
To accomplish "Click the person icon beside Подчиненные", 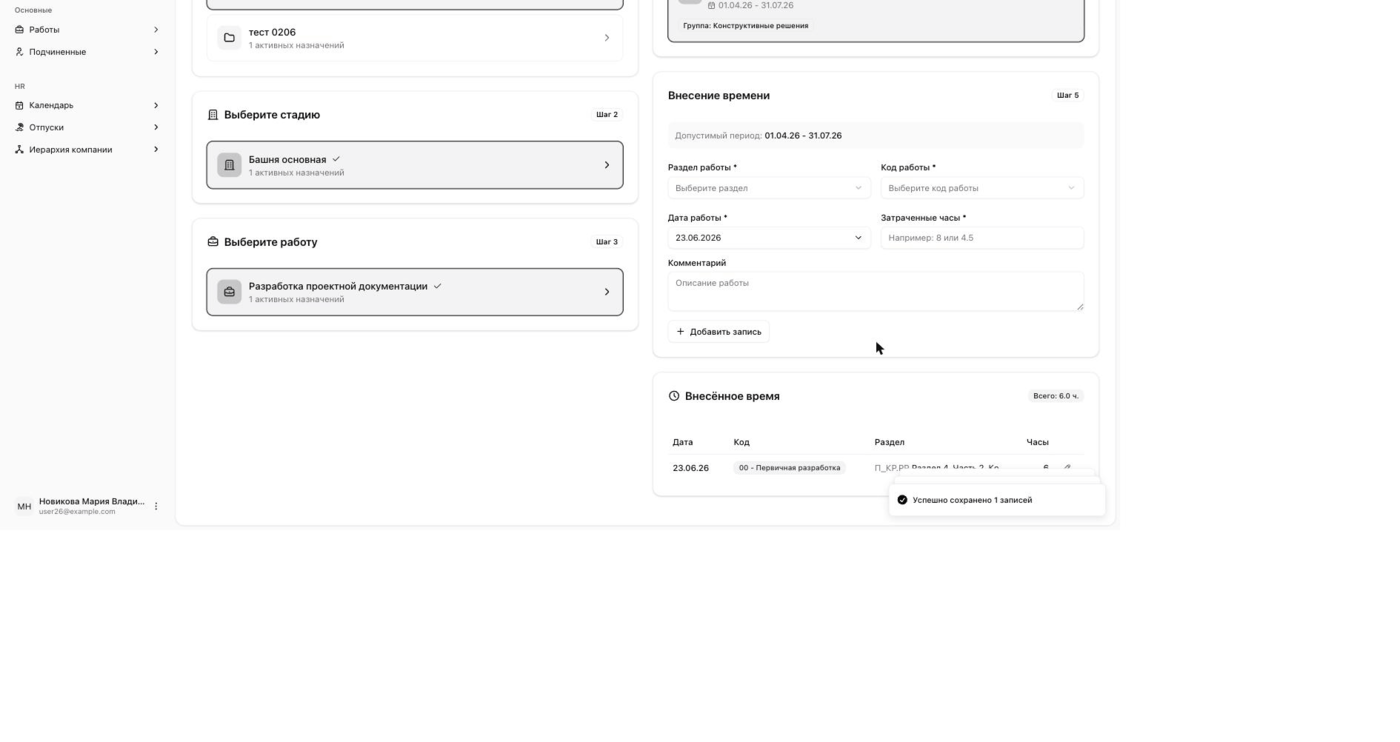I will coord(19,52).
